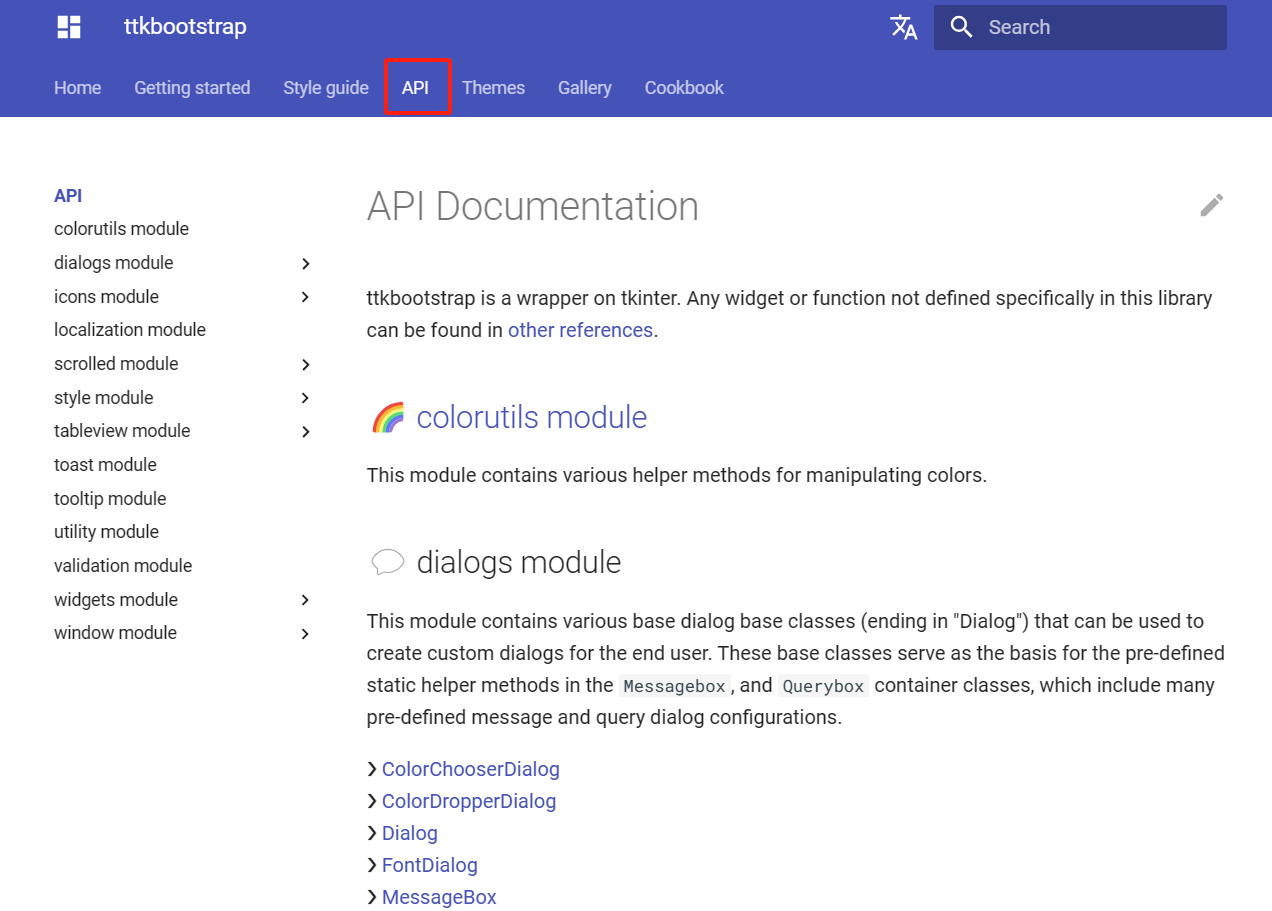Viewport: 1272px width, 911px height.
Task: Select validation module in sidebar
Action: click(123, 566)
